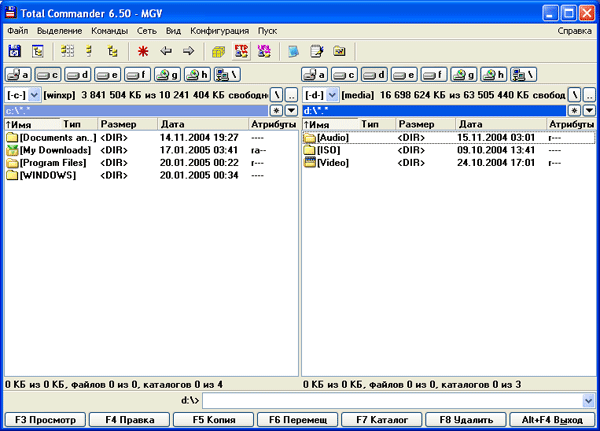Click the F5 Копия button
Image resolution: width=600 pixels, height=431 pixels.
click(x=214, y=420)
